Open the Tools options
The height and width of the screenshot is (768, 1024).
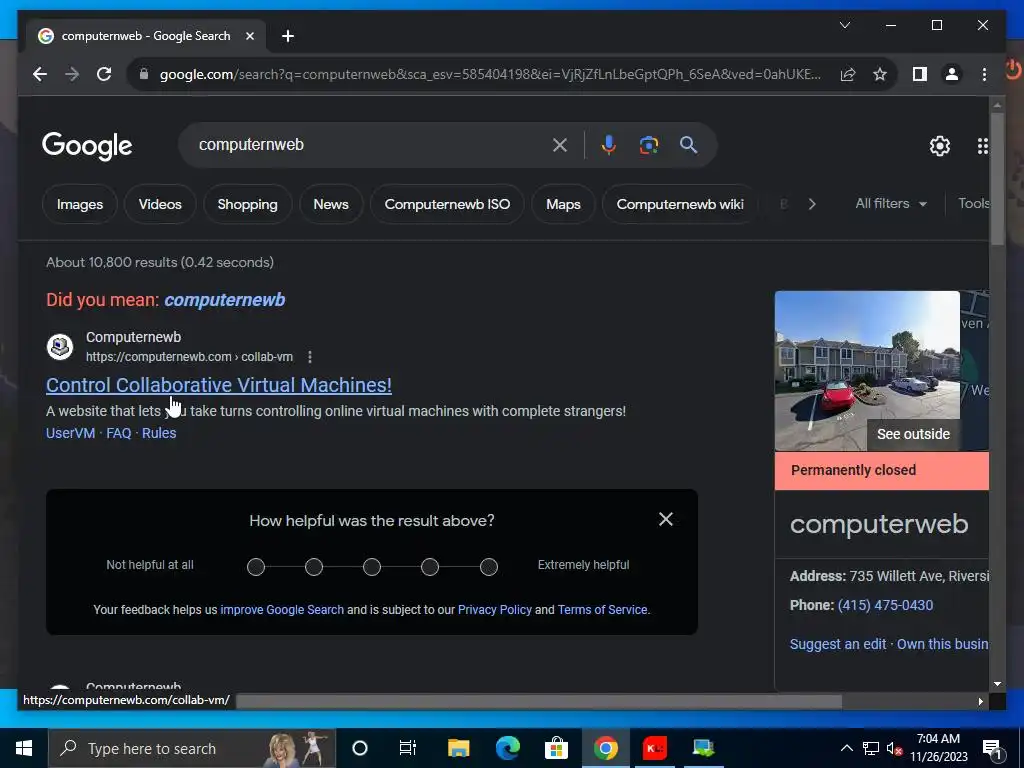pyautogui.click(x=973, y=204)
